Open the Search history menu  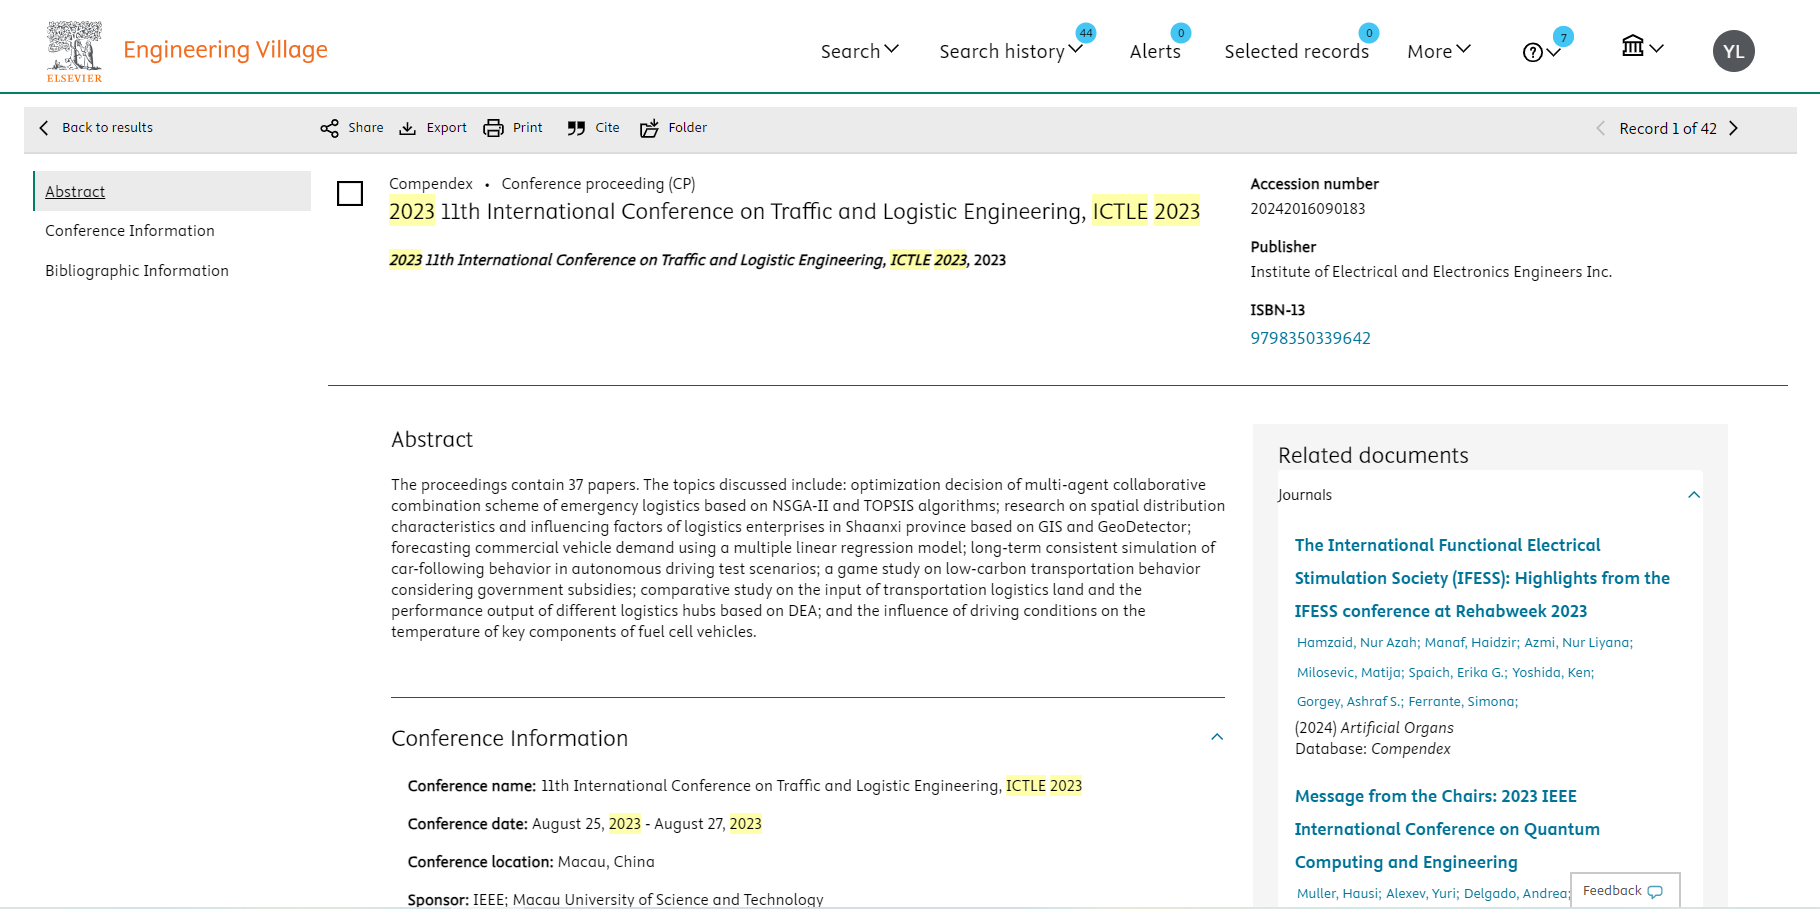coord(1011,51)
